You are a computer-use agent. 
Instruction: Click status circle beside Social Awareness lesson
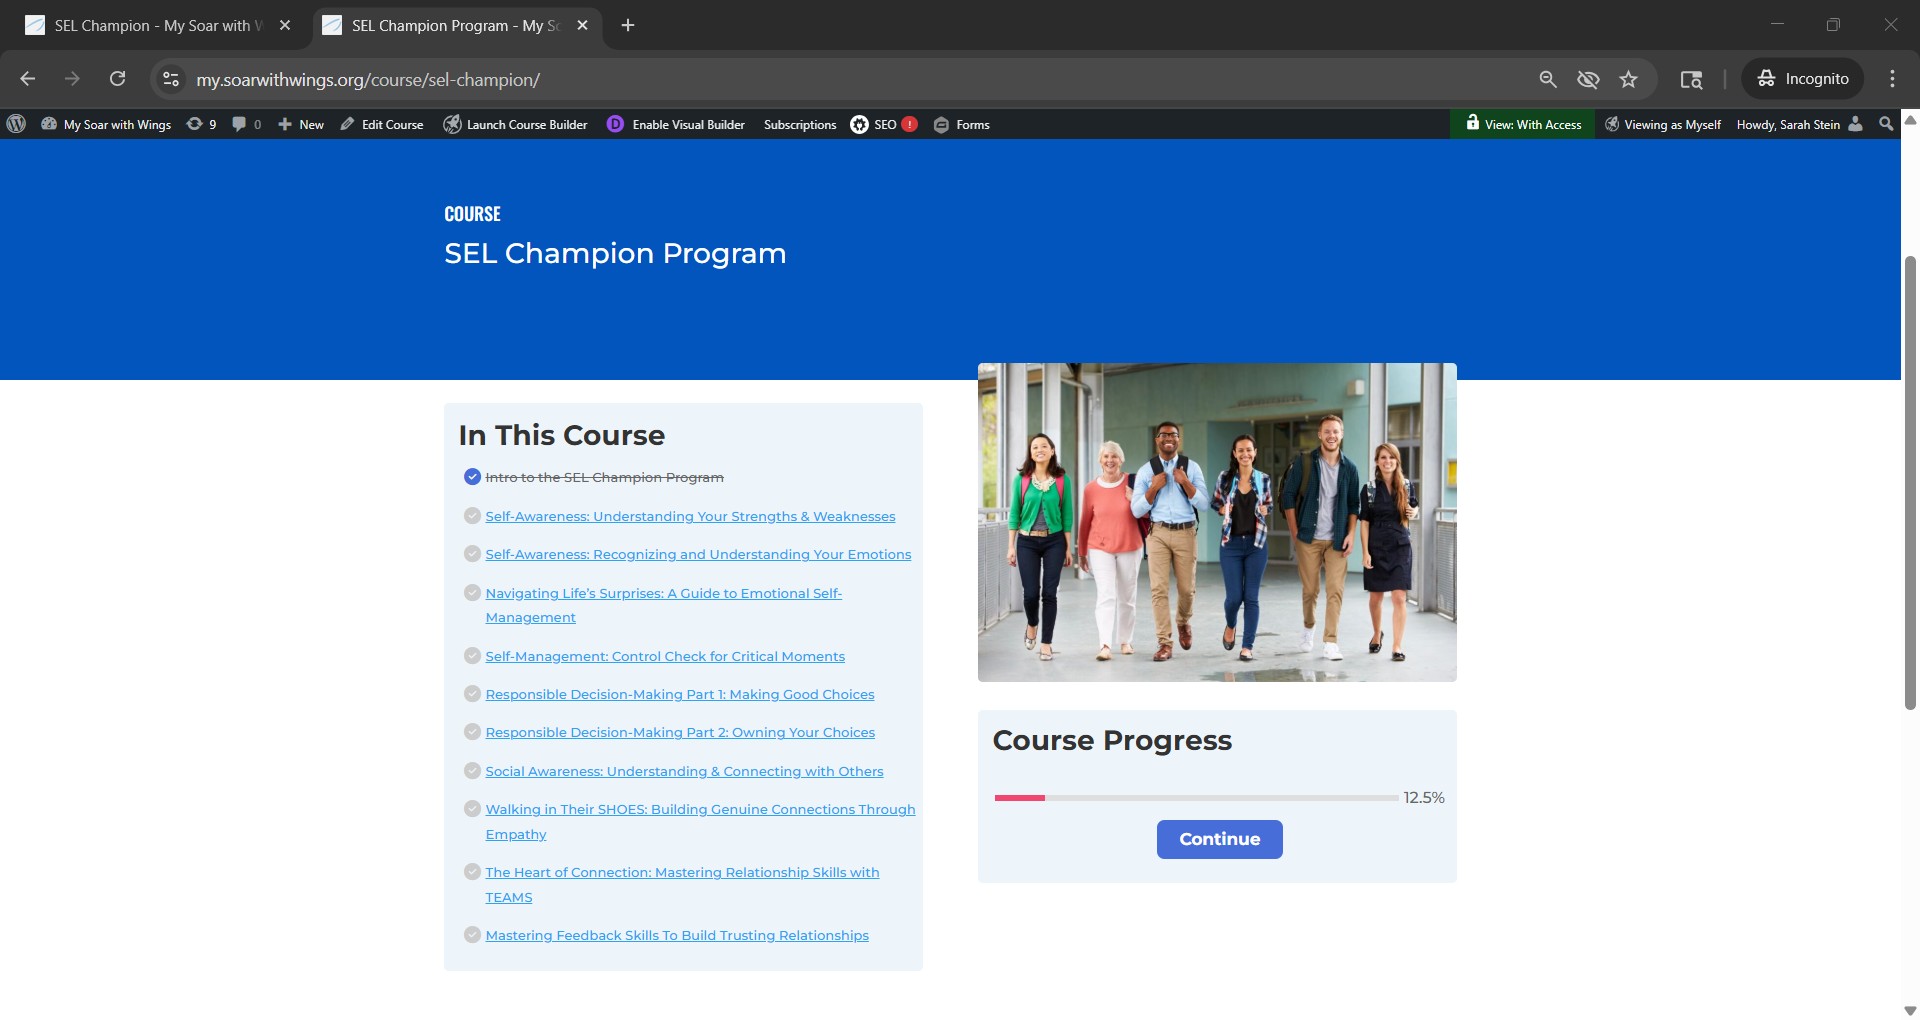click(472, 771)
